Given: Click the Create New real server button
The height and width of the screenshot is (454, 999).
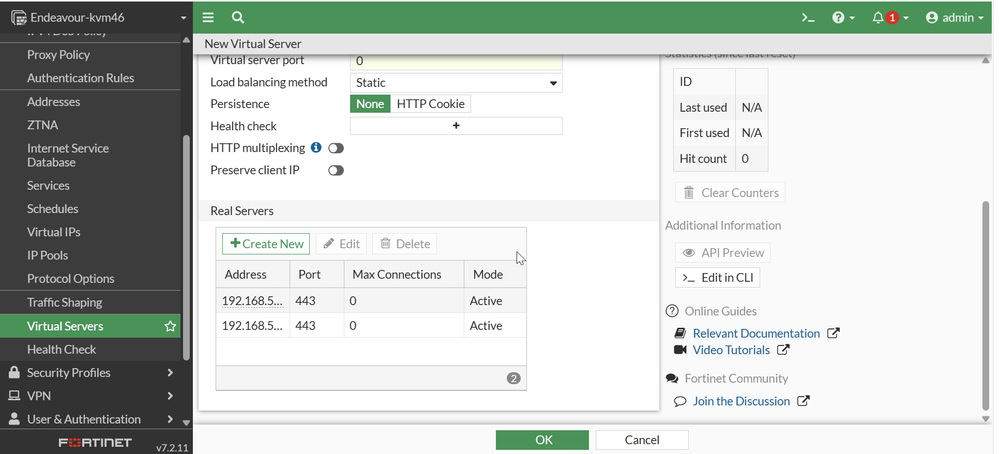Looking at the screenshot, I should point(266,244).
